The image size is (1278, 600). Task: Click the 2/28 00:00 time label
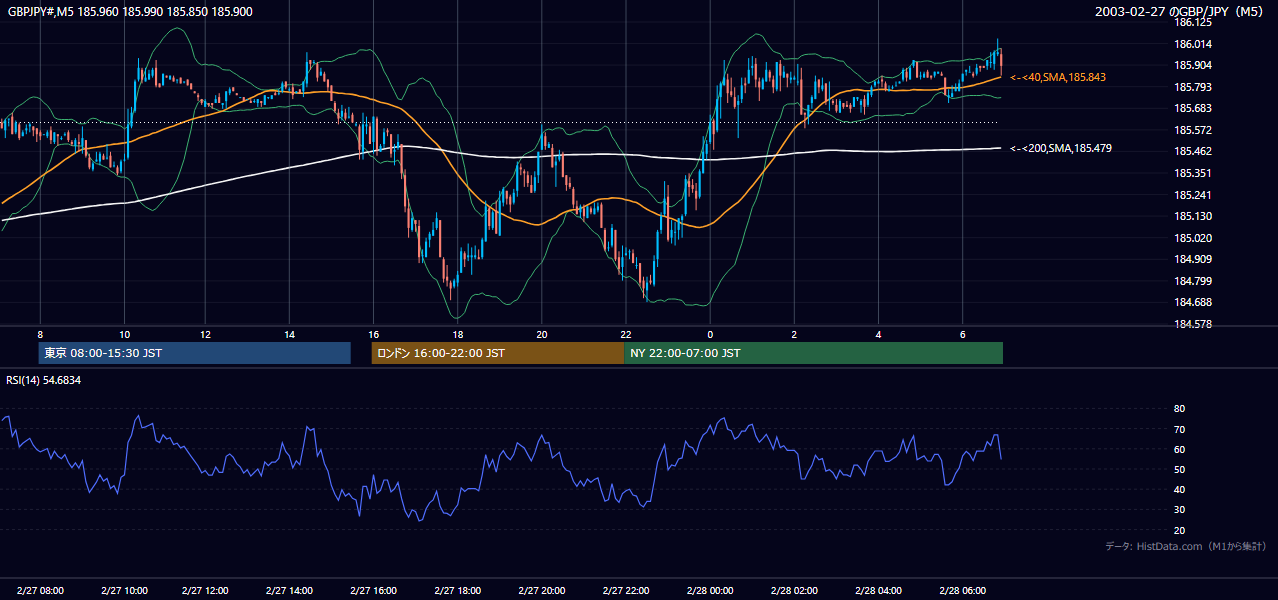(x=710, y=591)
